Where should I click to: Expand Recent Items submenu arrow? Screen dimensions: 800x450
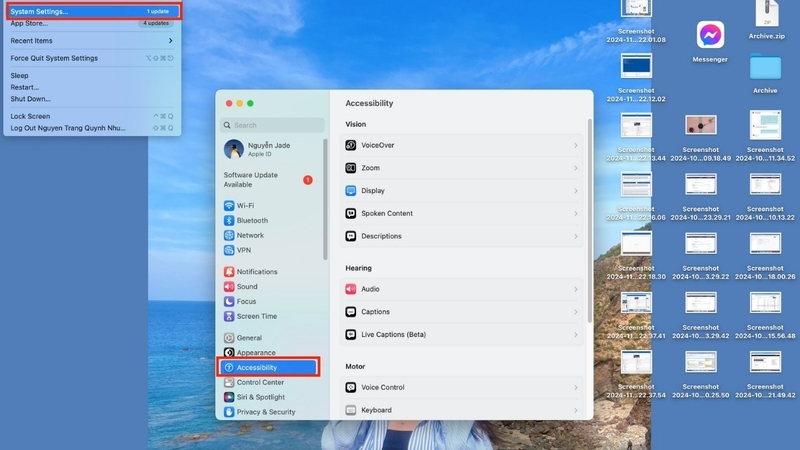(x=170, y=41)
